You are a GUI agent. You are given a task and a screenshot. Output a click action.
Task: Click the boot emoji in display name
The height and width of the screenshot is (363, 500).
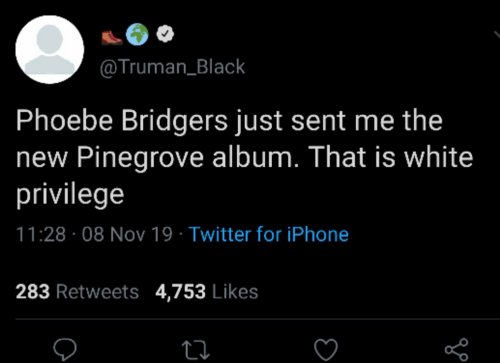[x=112, y=37]
